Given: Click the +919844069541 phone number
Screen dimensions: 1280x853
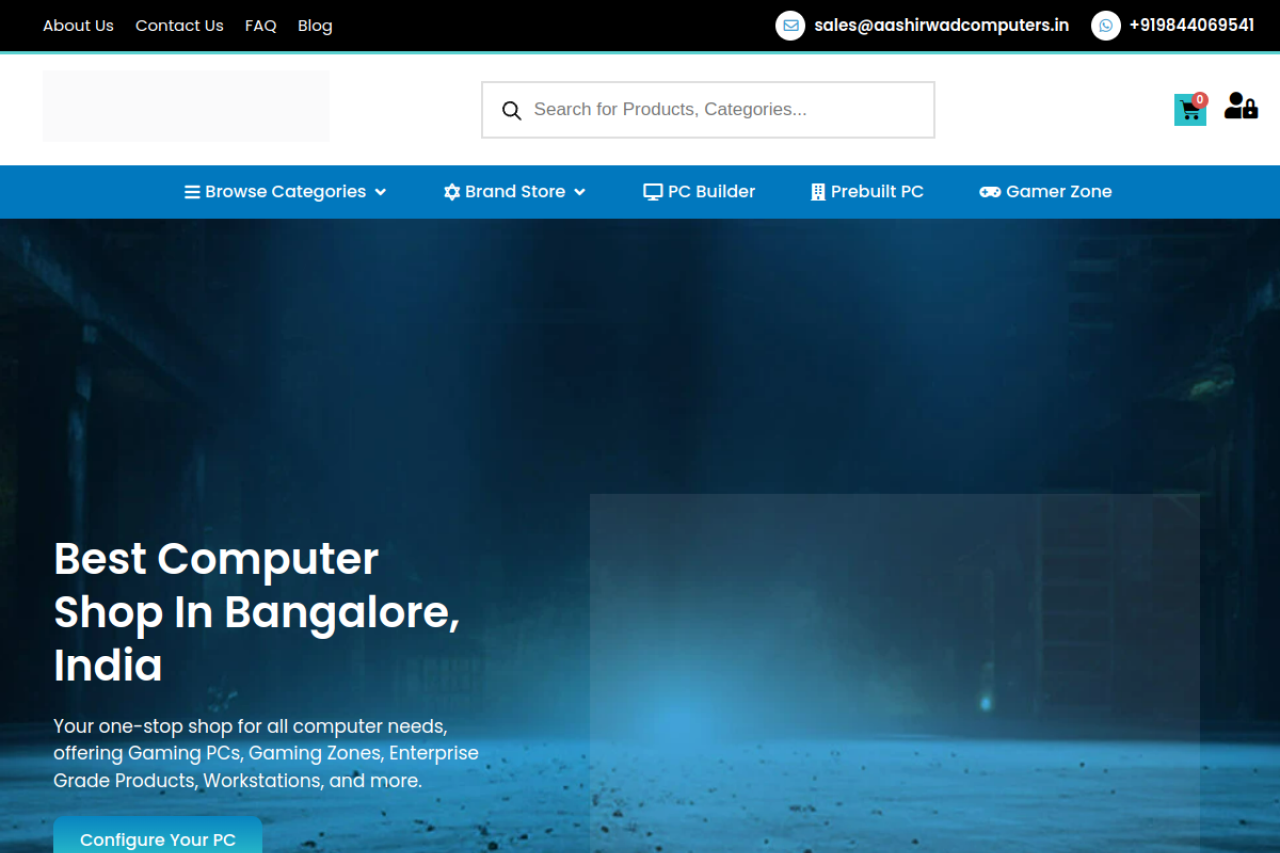Looking at the screenshot, I should point(1192,25).
